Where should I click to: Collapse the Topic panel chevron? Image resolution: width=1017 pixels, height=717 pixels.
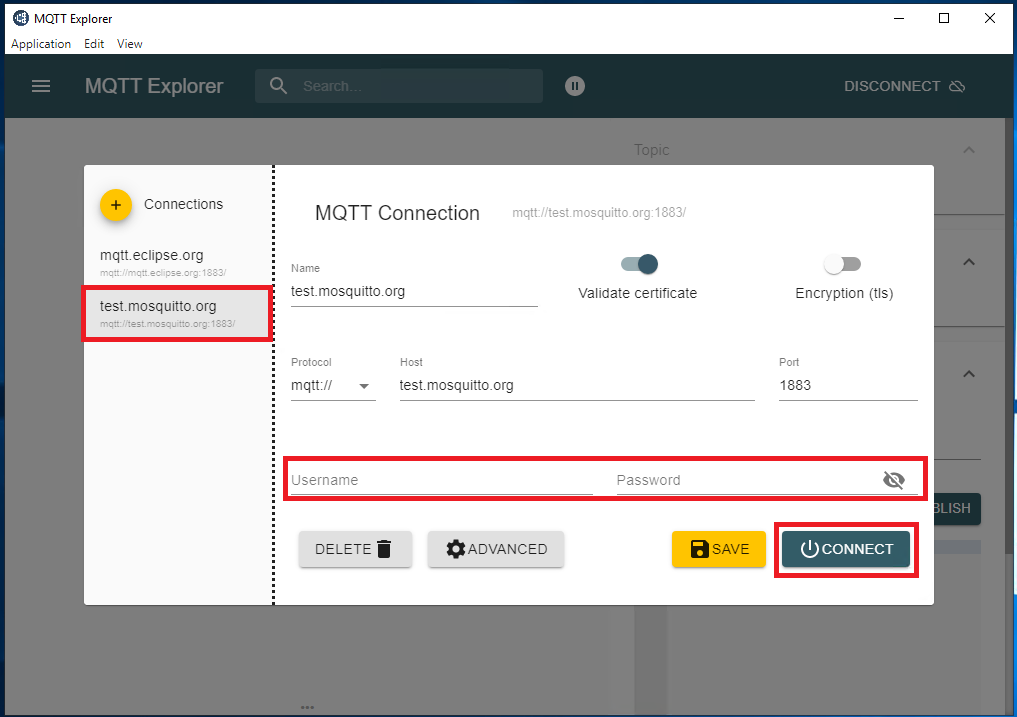(x=969, y=150)
